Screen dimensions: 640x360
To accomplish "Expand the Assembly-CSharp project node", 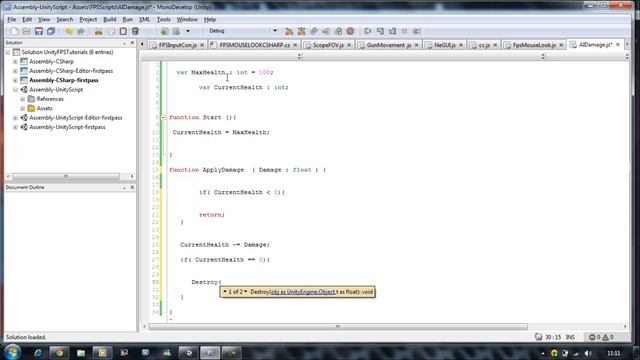I will click(x=15, y=62).
